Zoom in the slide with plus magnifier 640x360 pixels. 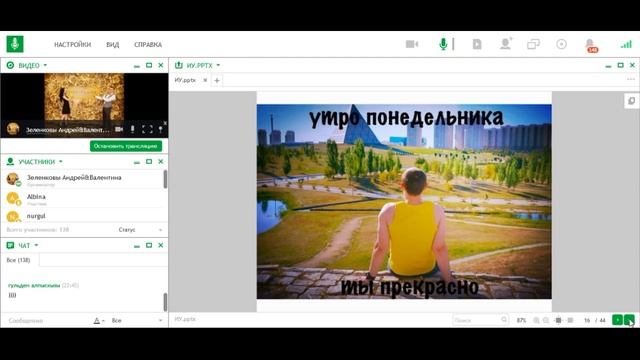[x=536, y=320]
